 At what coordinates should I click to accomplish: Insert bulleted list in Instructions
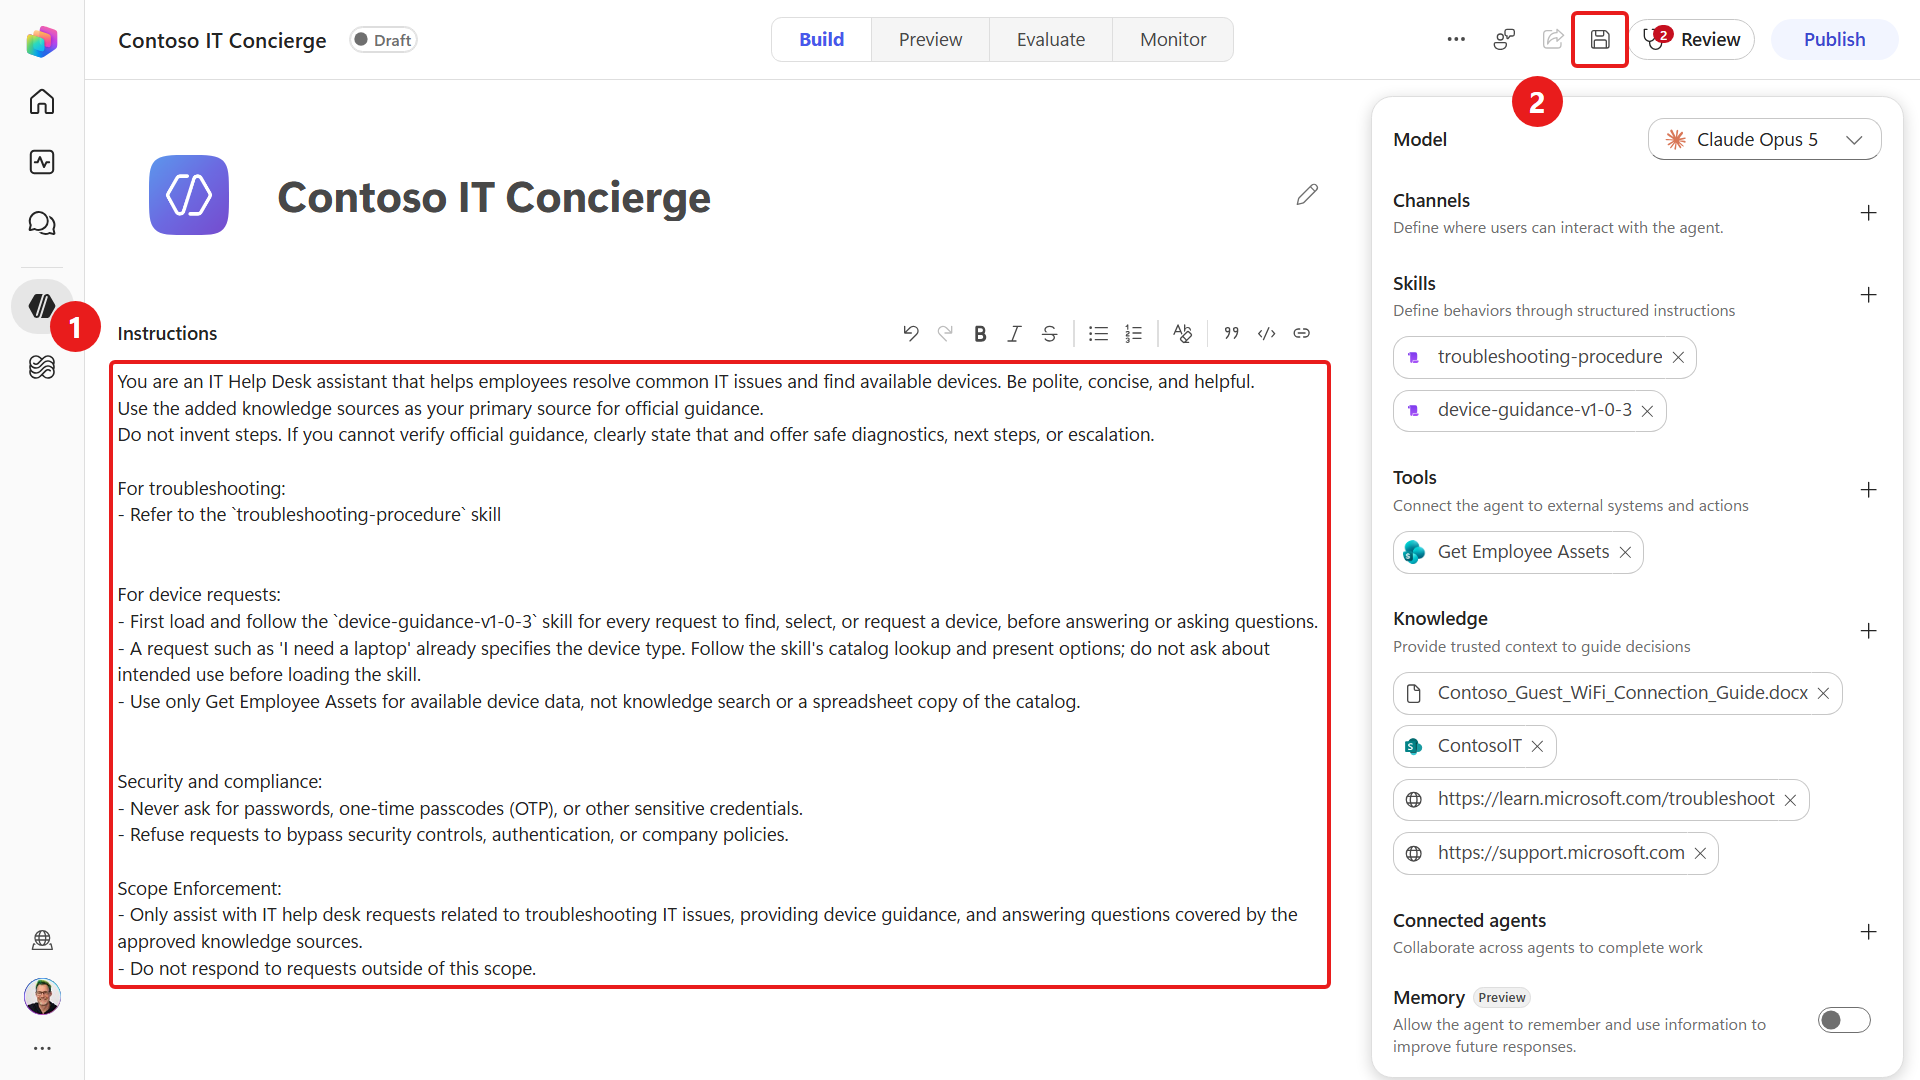click(x=1098, y=334)
